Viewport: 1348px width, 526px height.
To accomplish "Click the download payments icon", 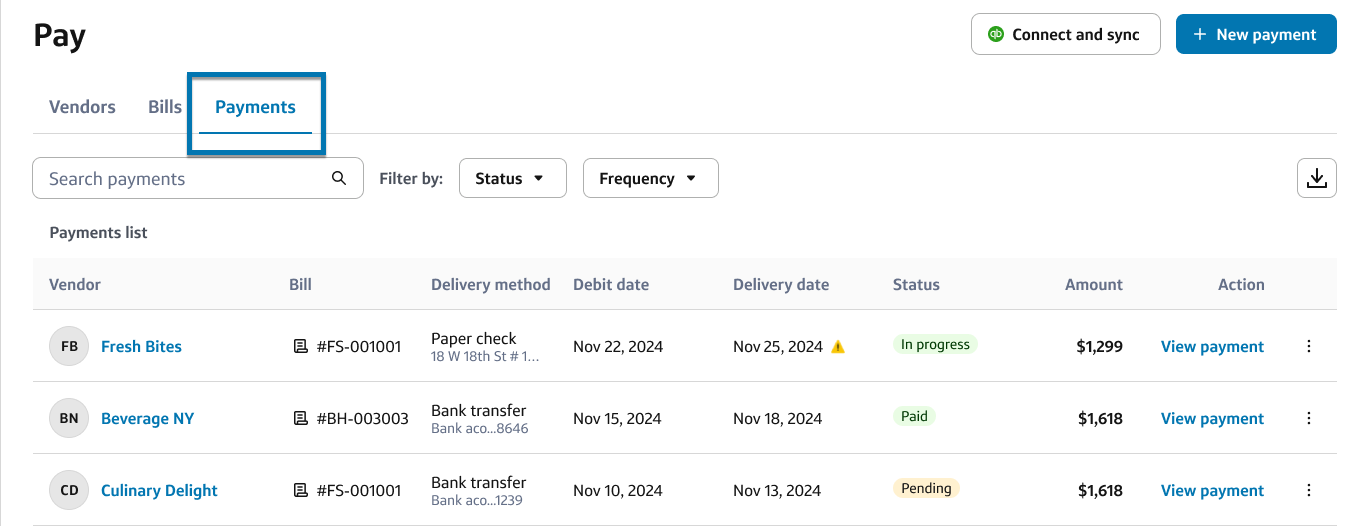I will tap(1316, 178).
